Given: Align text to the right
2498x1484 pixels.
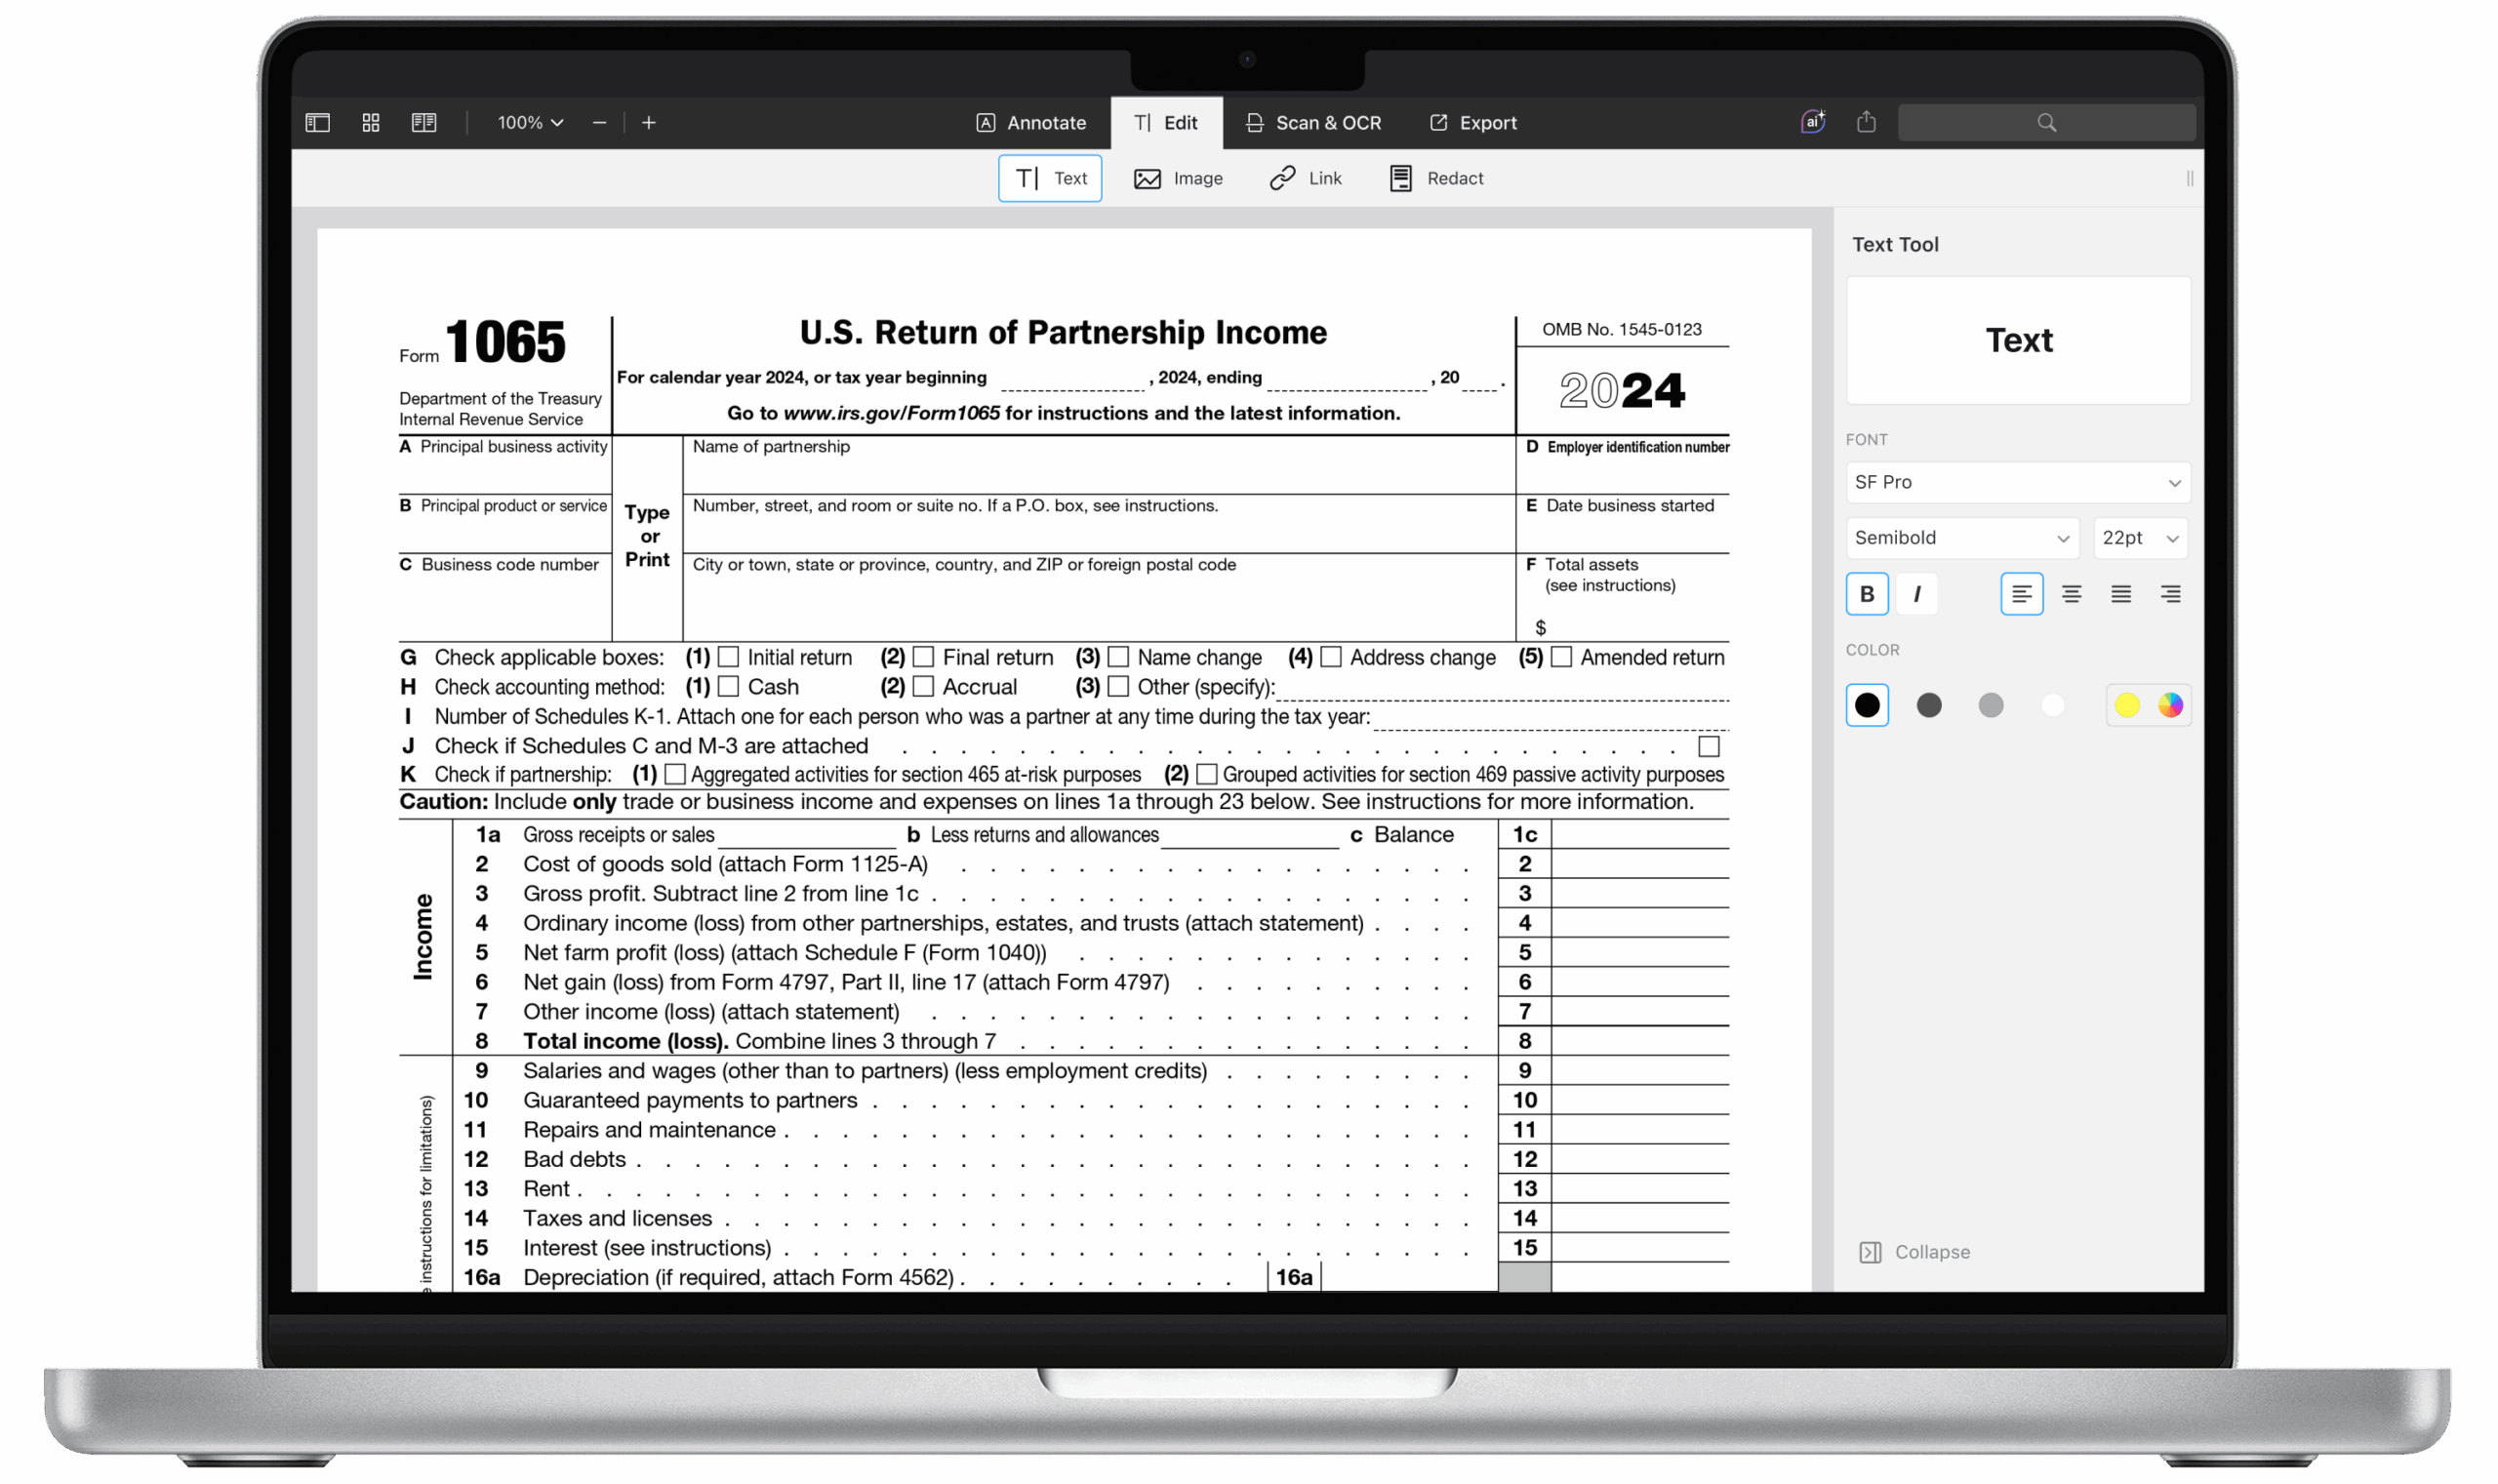Looking at the screenshot, I should tap(2170, 593).
